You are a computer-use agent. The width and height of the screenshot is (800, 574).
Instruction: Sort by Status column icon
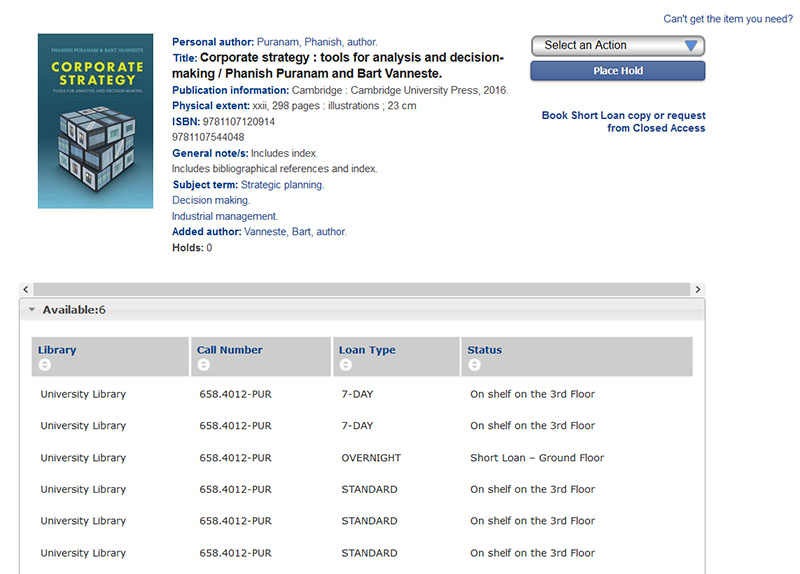point(474,364)
